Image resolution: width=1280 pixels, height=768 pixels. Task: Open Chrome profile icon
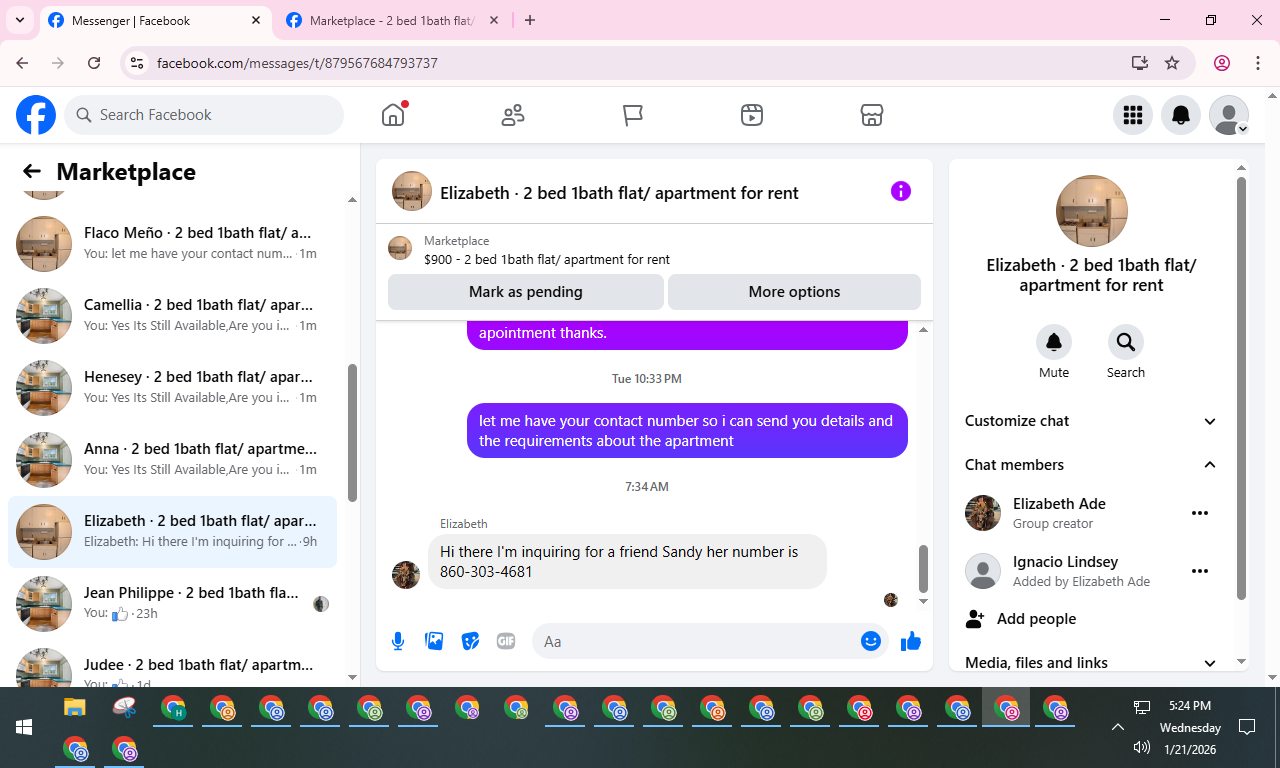click(x=1222, y=63)
